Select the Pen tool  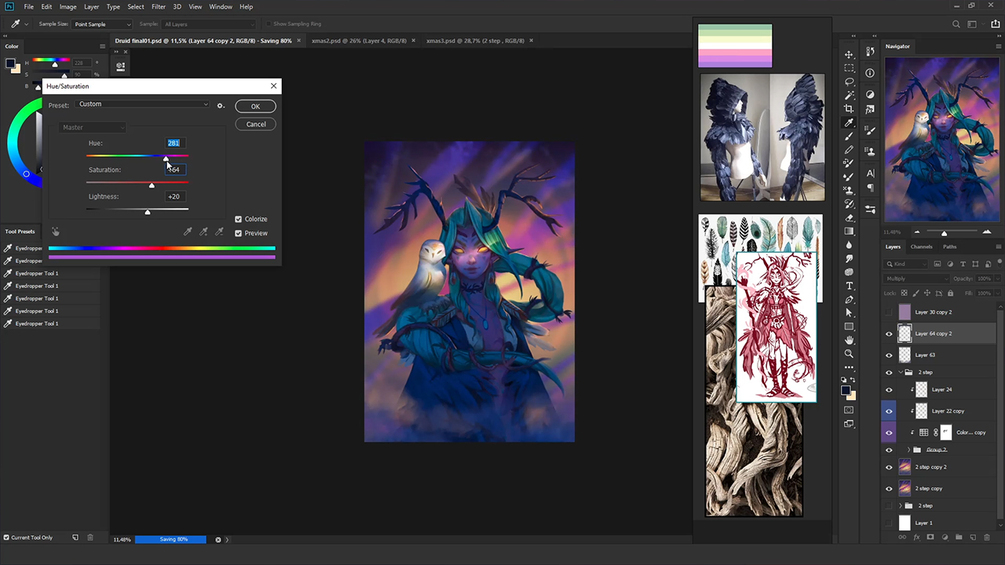(x=849, y=299)
